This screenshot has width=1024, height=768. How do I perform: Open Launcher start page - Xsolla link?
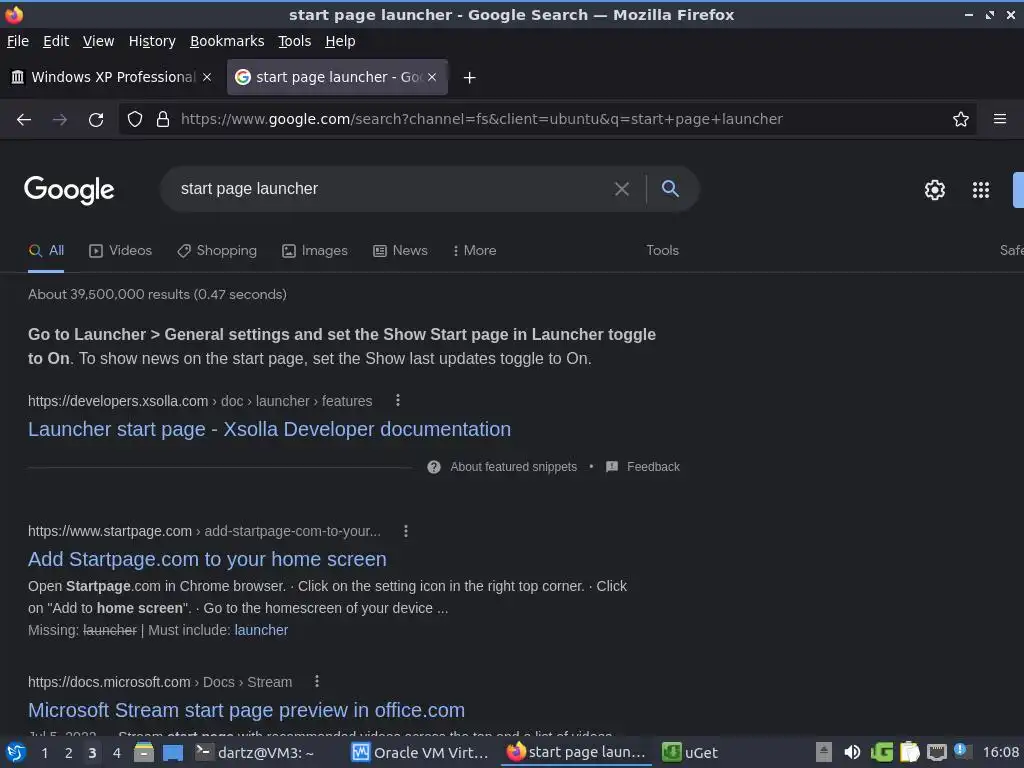pos(269,429)
